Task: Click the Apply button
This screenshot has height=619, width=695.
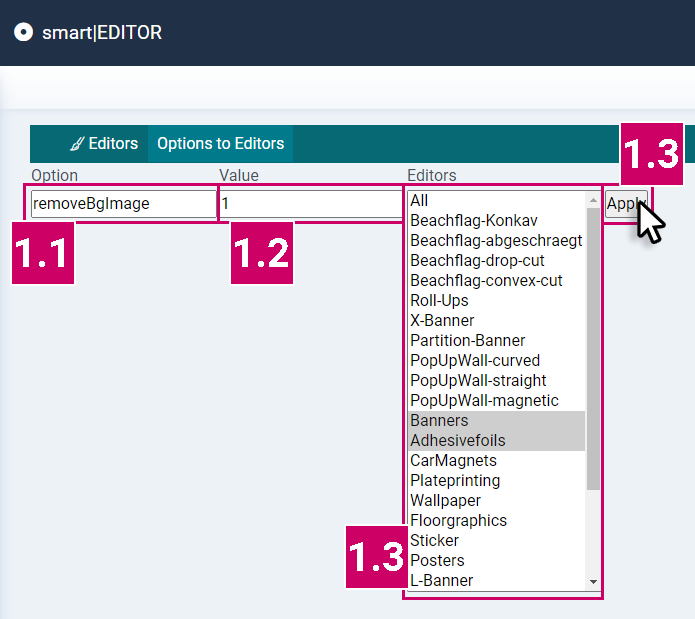Action: tap(626, 204)
